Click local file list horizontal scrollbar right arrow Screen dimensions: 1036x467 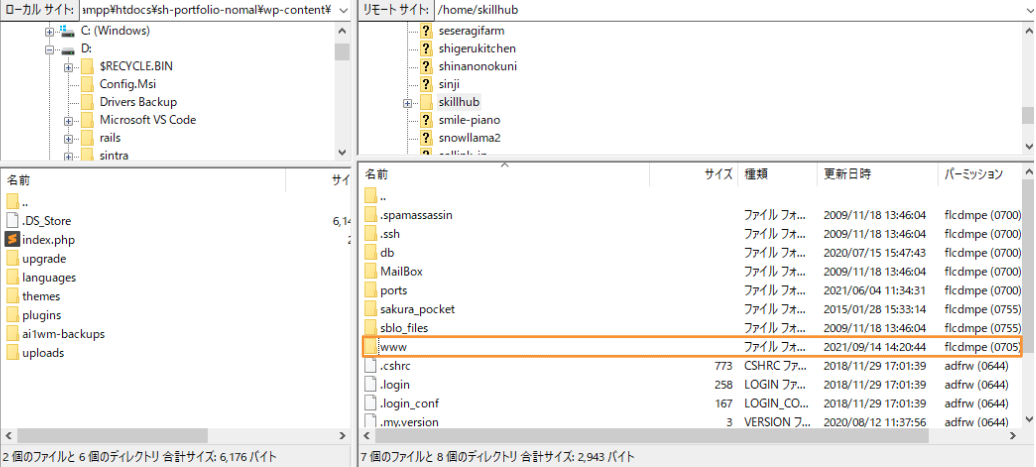click(342, 436)
